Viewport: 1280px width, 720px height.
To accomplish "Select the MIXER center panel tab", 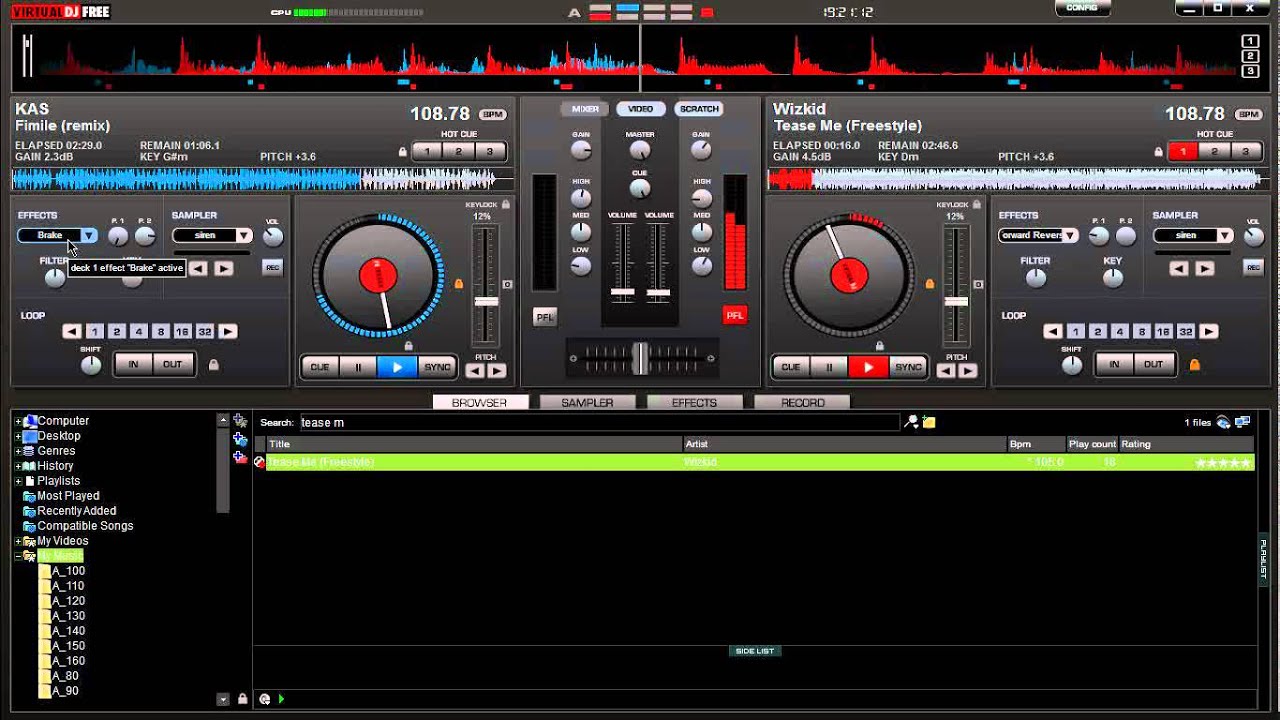I will [x=585, y=109].
